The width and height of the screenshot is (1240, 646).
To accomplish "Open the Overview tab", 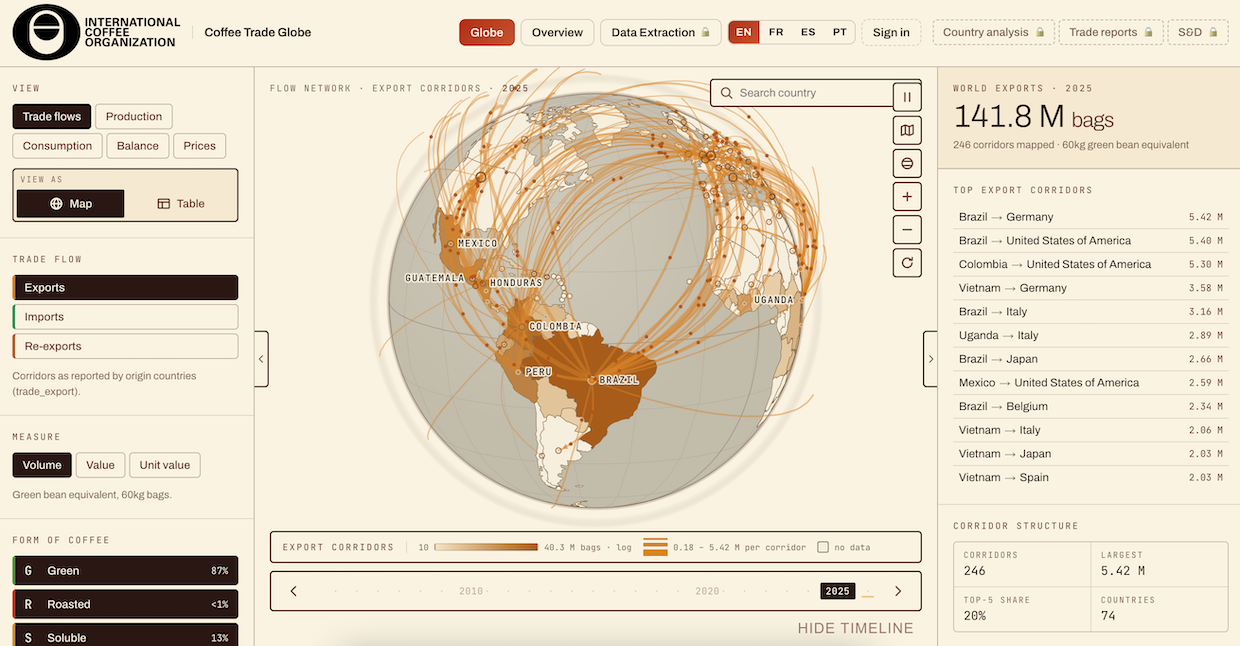I will (x=557, y=32).
